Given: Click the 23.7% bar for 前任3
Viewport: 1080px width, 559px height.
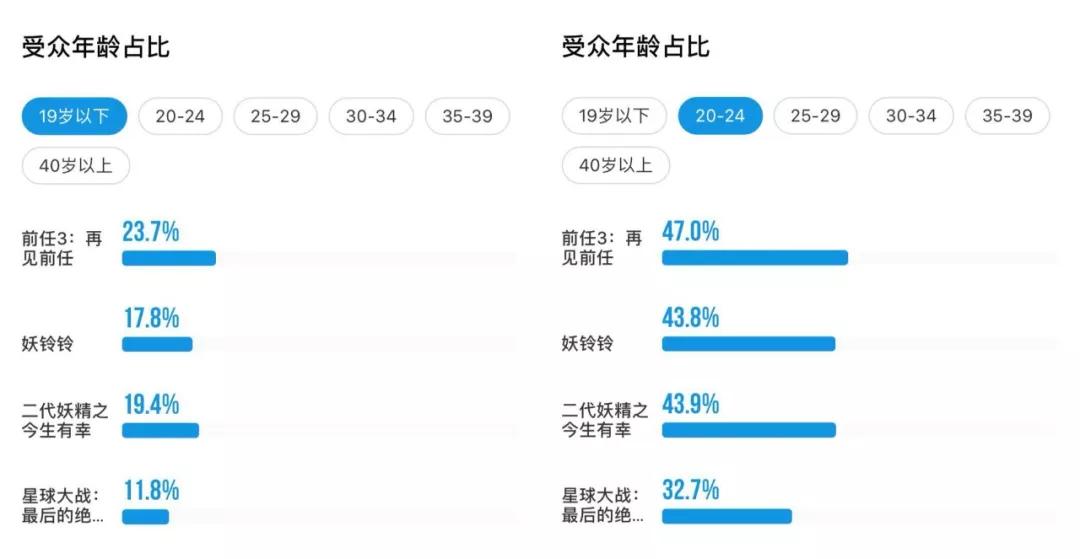Looking at the screenshot, I should coord(169,258).
